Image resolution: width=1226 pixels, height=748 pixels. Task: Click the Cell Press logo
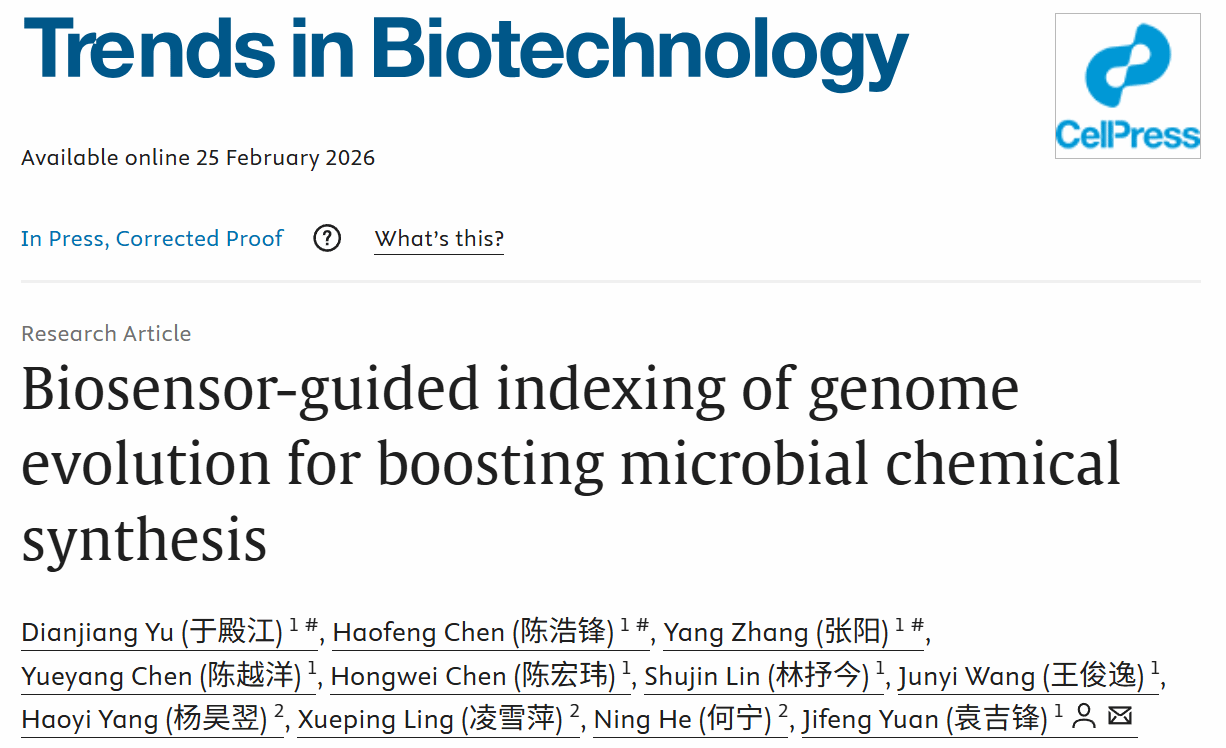click(1127, 86)
